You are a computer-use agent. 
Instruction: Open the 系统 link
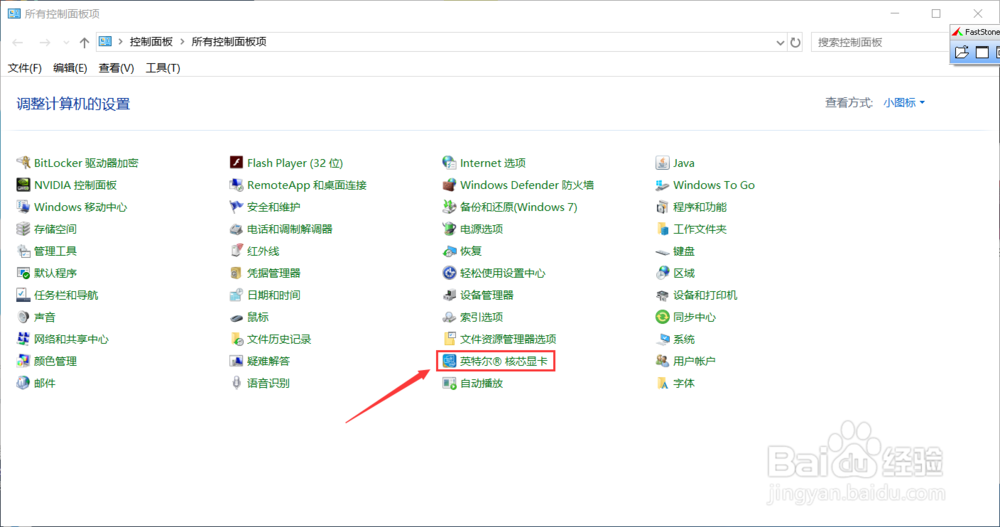(684, 339)
